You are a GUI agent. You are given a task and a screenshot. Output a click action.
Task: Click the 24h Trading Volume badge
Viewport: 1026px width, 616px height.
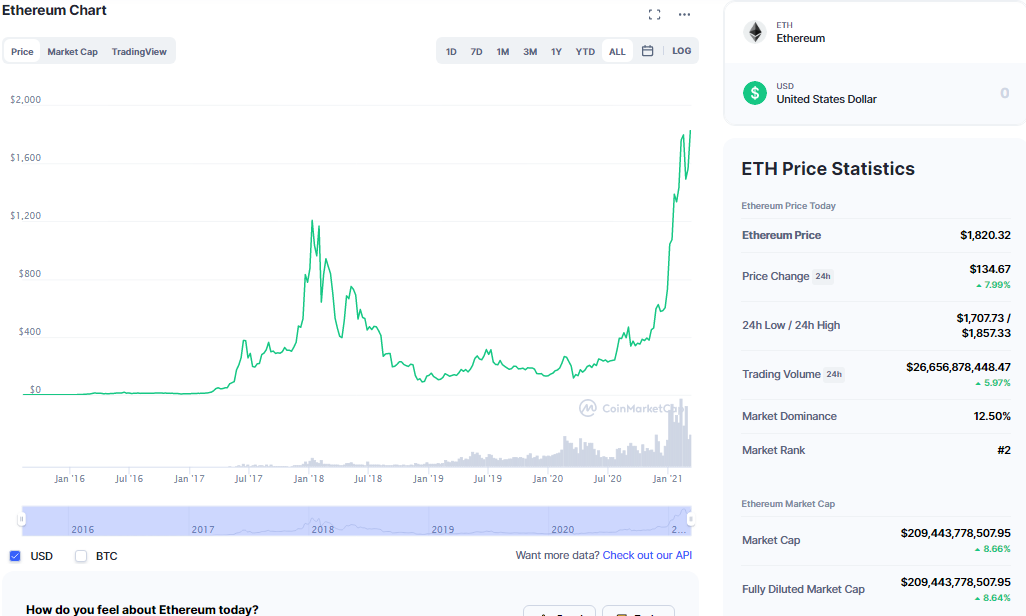tap(834, 374)
